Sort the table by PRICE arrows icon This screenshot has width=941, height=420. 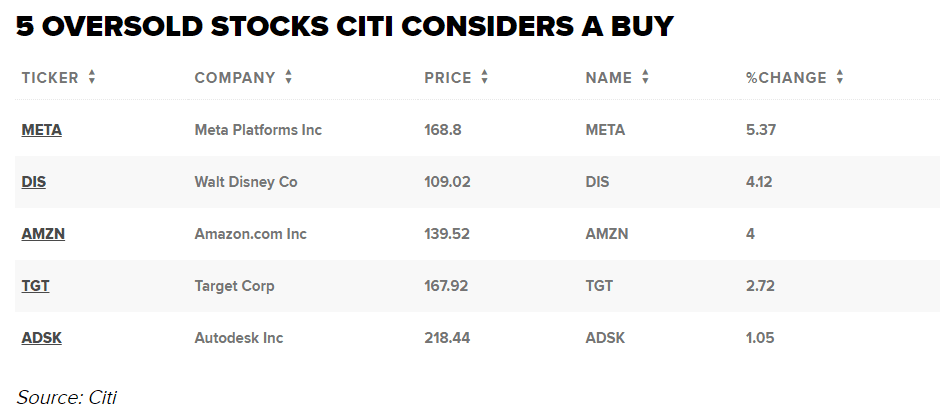pos(485,78)
